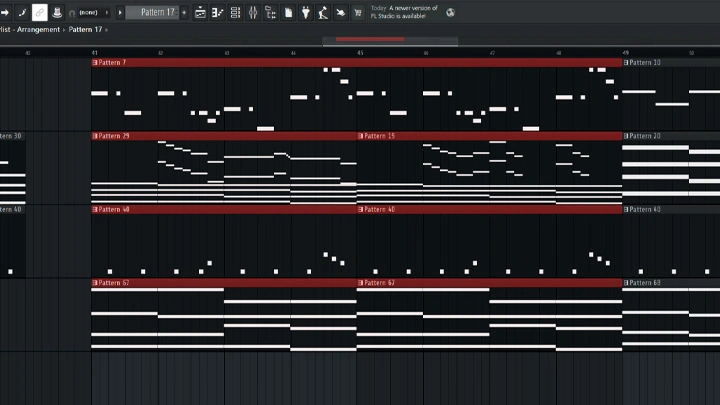The width and height of the screenshot is (720, 405).
Task: Click bar 45 on the timeline ruler
Action: pyautogui.click(x=360, y=53)
